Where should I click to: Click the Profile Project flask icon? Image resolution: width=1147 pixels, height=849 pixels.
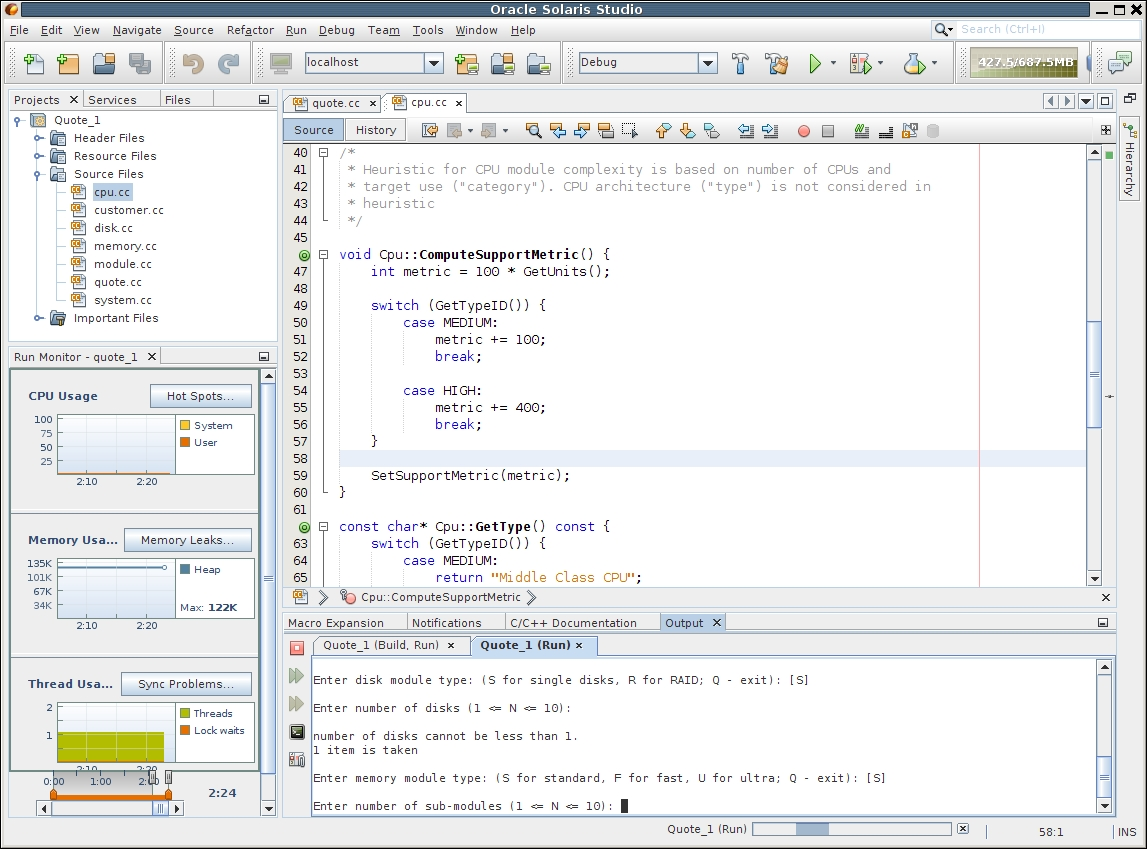click(x=913, y=64)
